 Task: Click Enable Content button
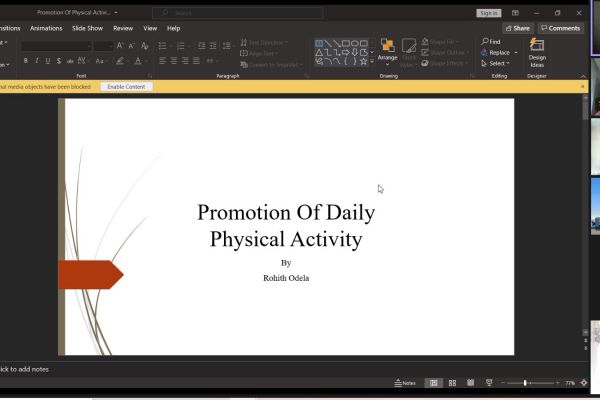click(126, 87)
